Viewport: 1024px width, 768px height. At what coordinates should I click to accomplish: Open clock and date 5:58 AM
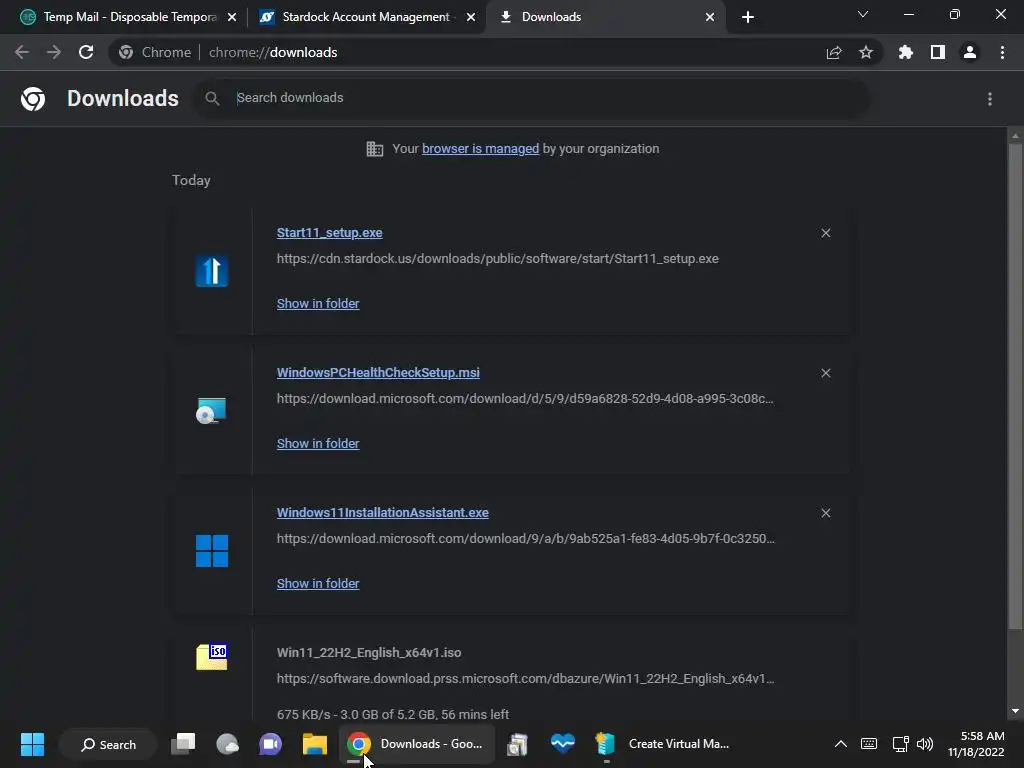(976, 744)
